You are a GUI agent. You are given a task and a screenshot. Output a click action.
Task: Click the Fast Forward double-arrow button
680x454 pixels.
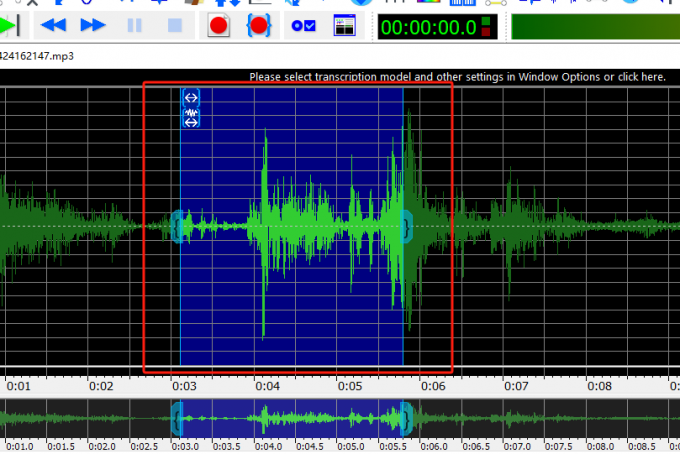pos(93,25)
